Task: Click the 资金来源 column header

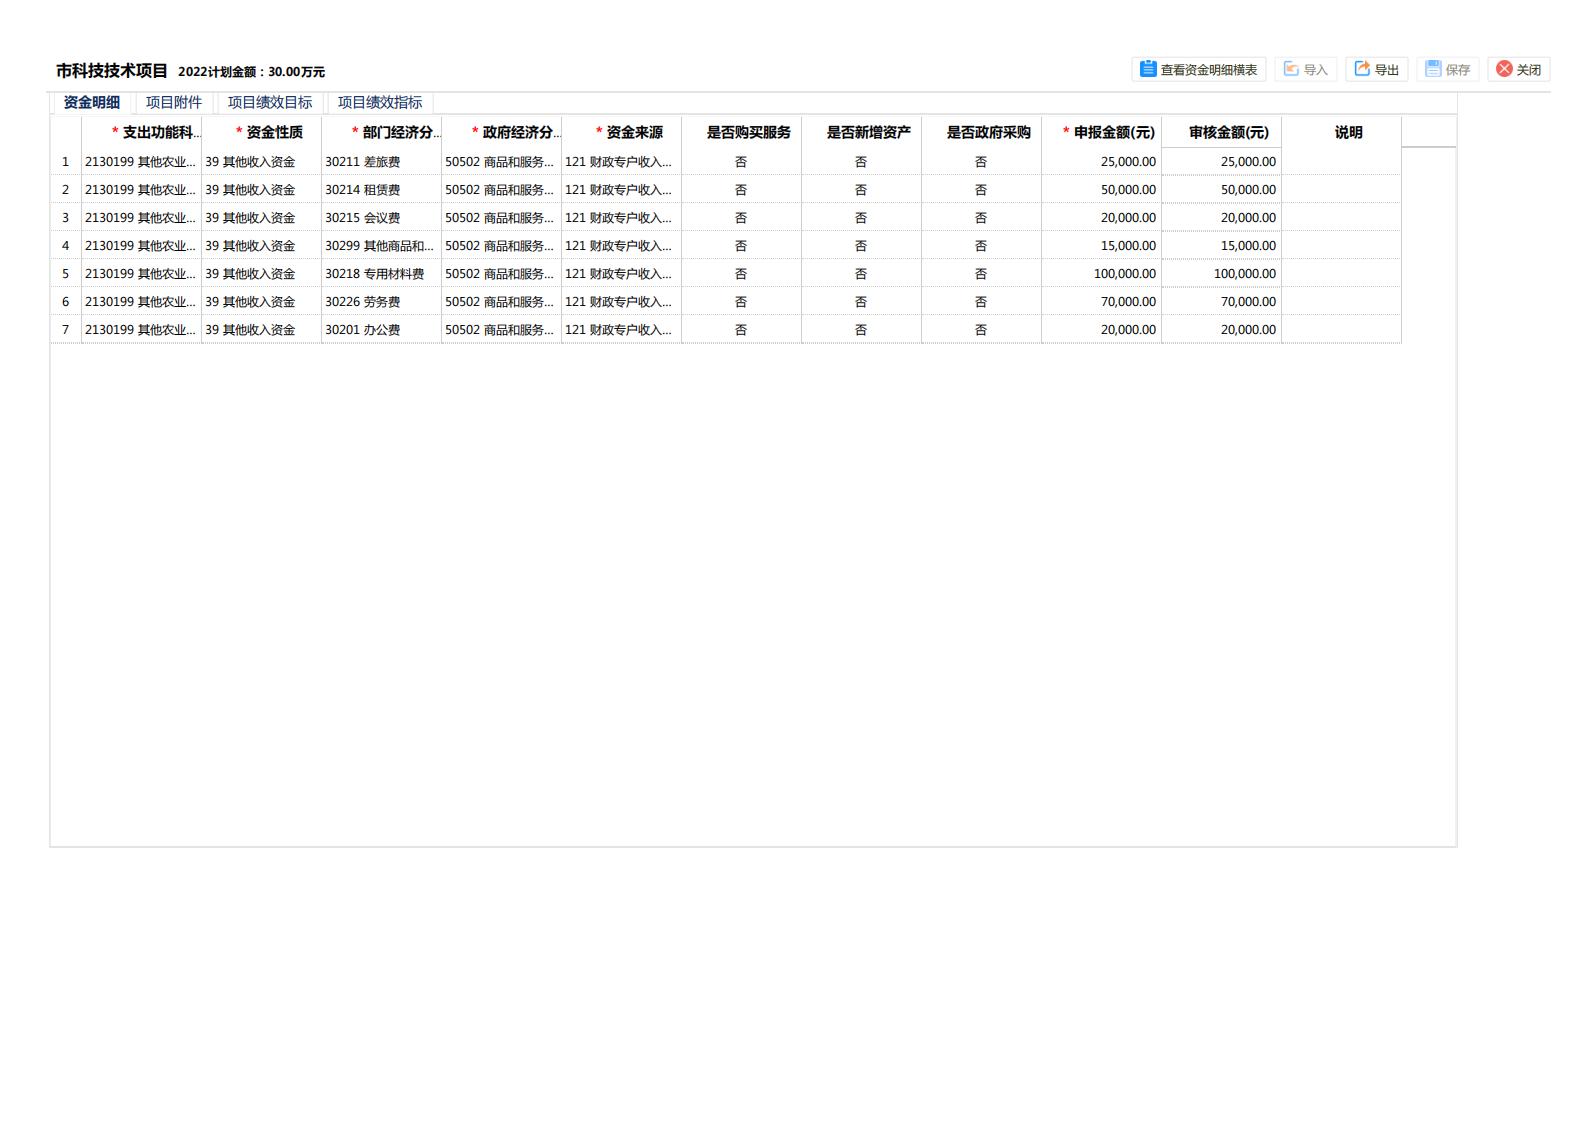Action: point(621,132)
